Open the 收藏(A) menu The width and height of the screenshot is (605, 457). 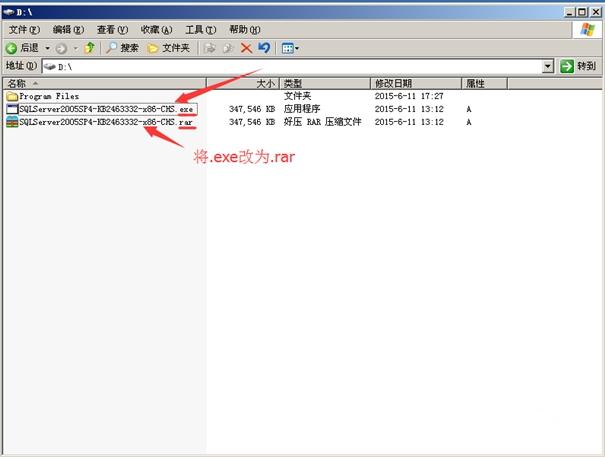click(x=156, y=30)
